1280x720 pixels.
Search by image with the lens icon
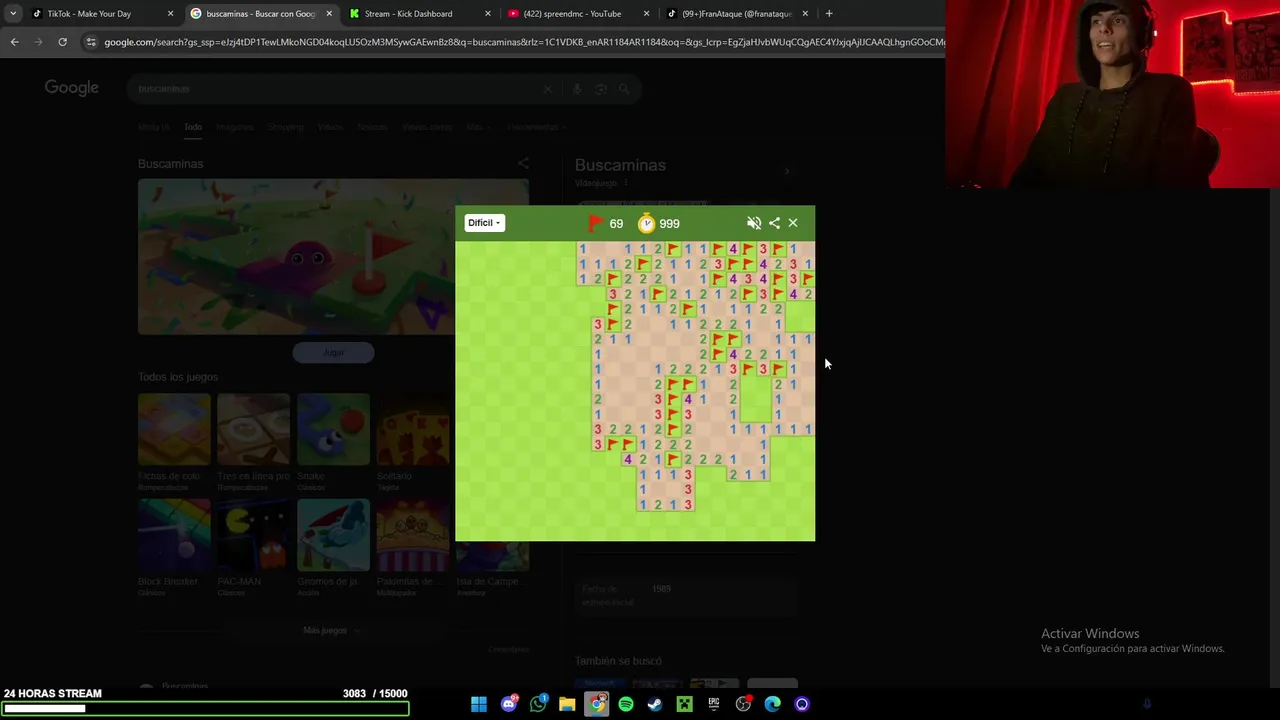coord(600,89)
